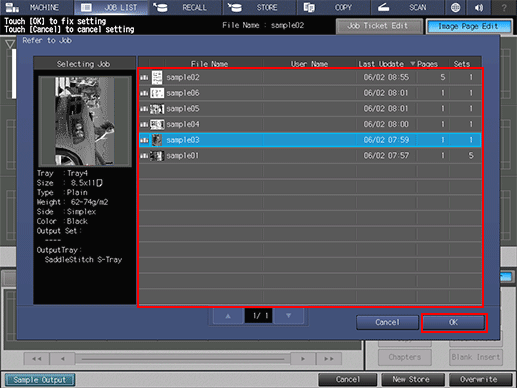The width and height of the screenshot is (517, 388).
Task: Sort by File Name column header
Action: tap(209, 64)
